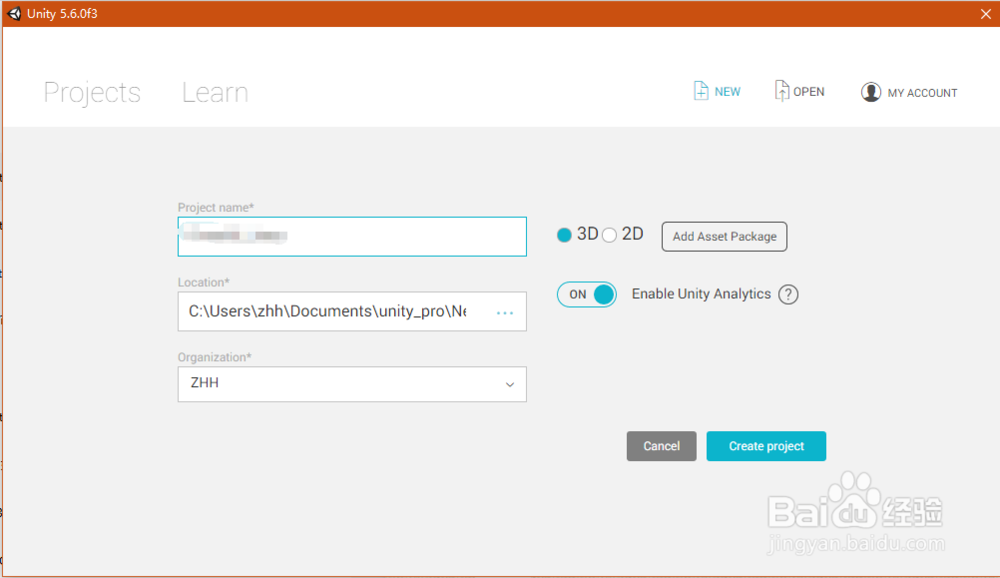The width and height of the screenshot is (1000, 578).
Task: Click the OPEN label in header
Action: pos(809,92)
